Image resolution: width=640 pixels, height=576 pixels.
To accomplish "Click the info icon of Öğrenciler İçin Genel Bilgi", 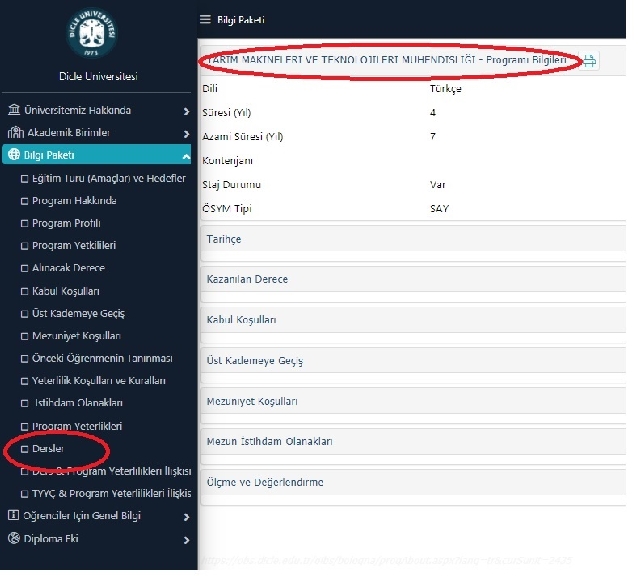I will (x=13, y=515).
